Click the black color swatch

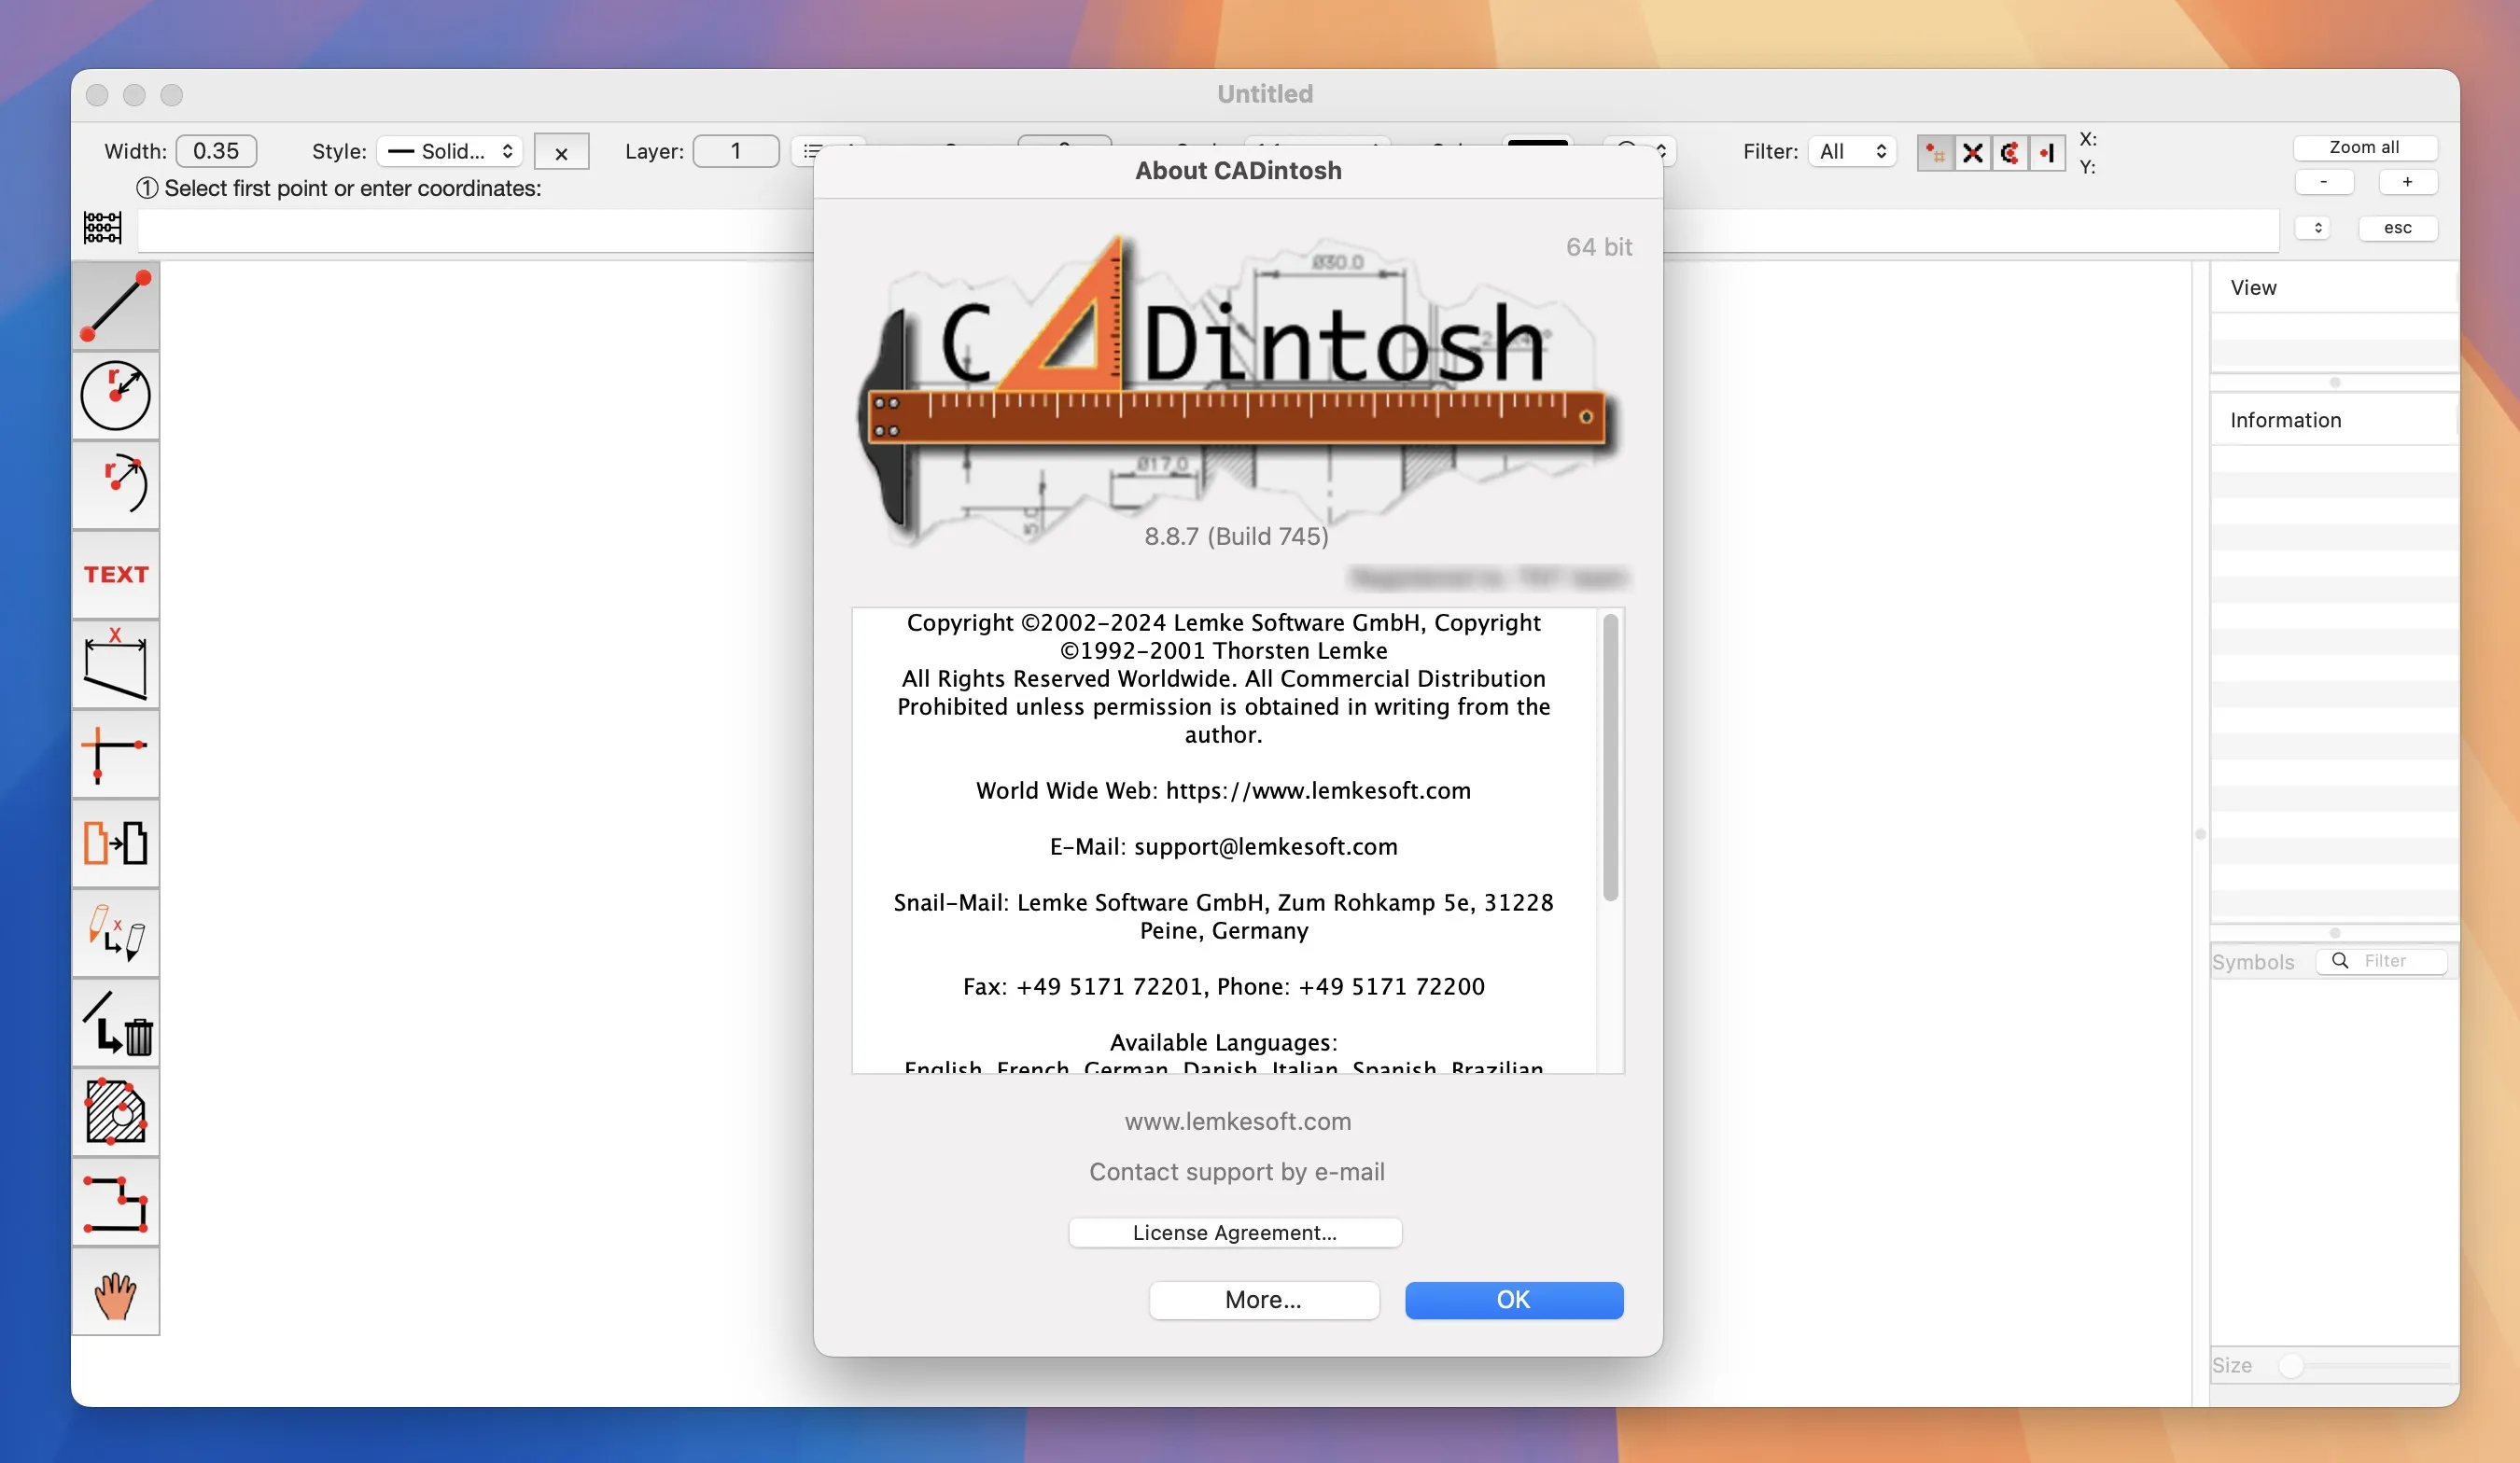tap(1538, 143)
